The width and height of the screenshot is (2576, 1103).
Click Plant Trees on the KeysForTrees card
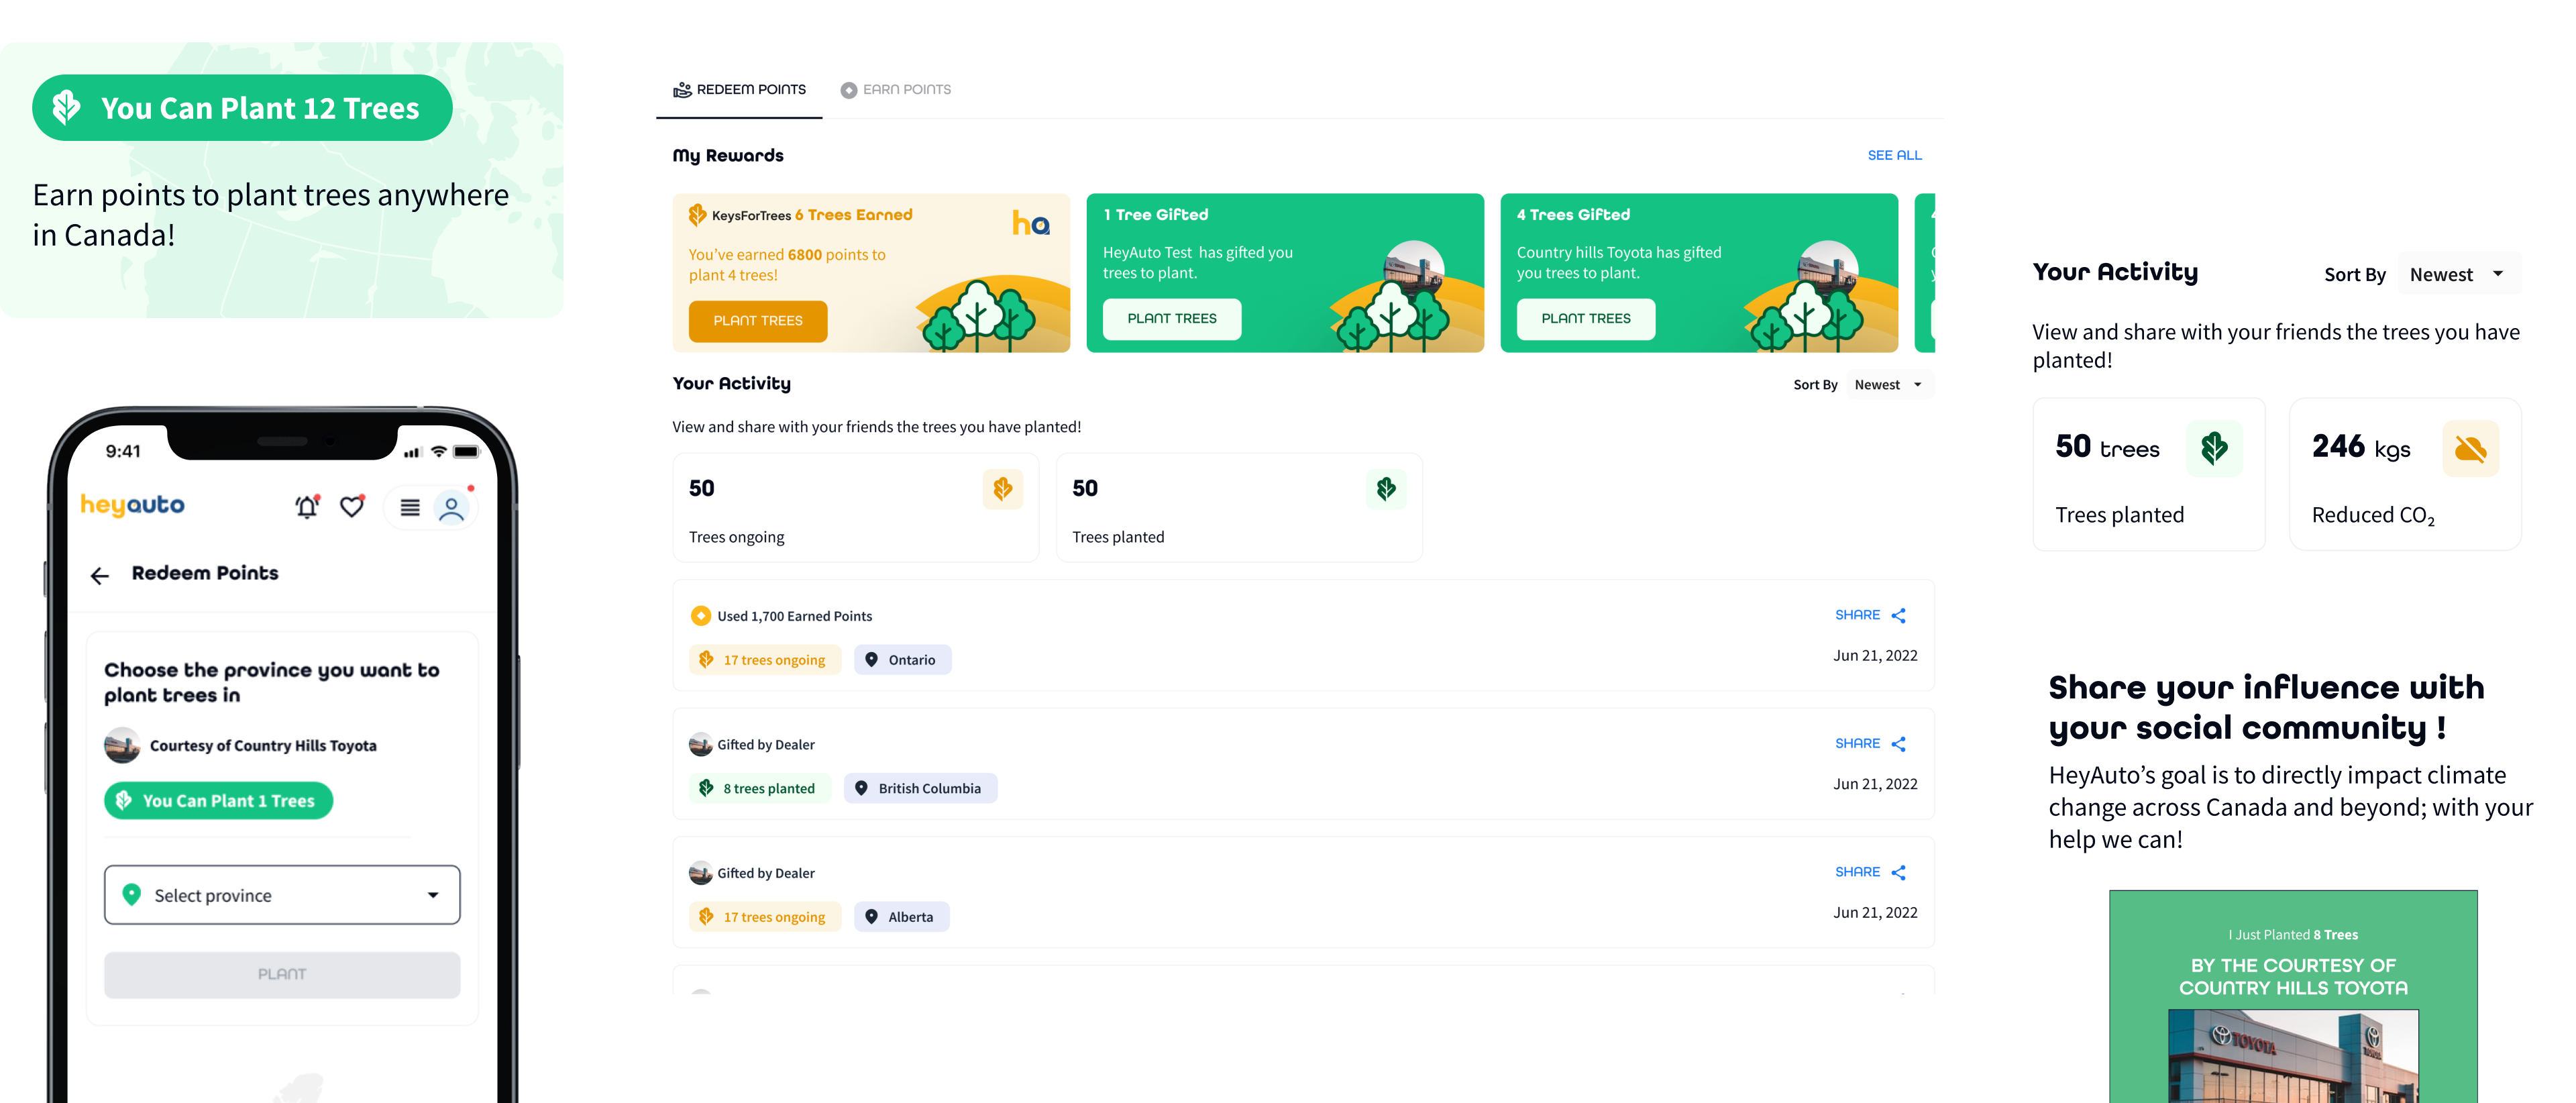click(x=758, y=321)
